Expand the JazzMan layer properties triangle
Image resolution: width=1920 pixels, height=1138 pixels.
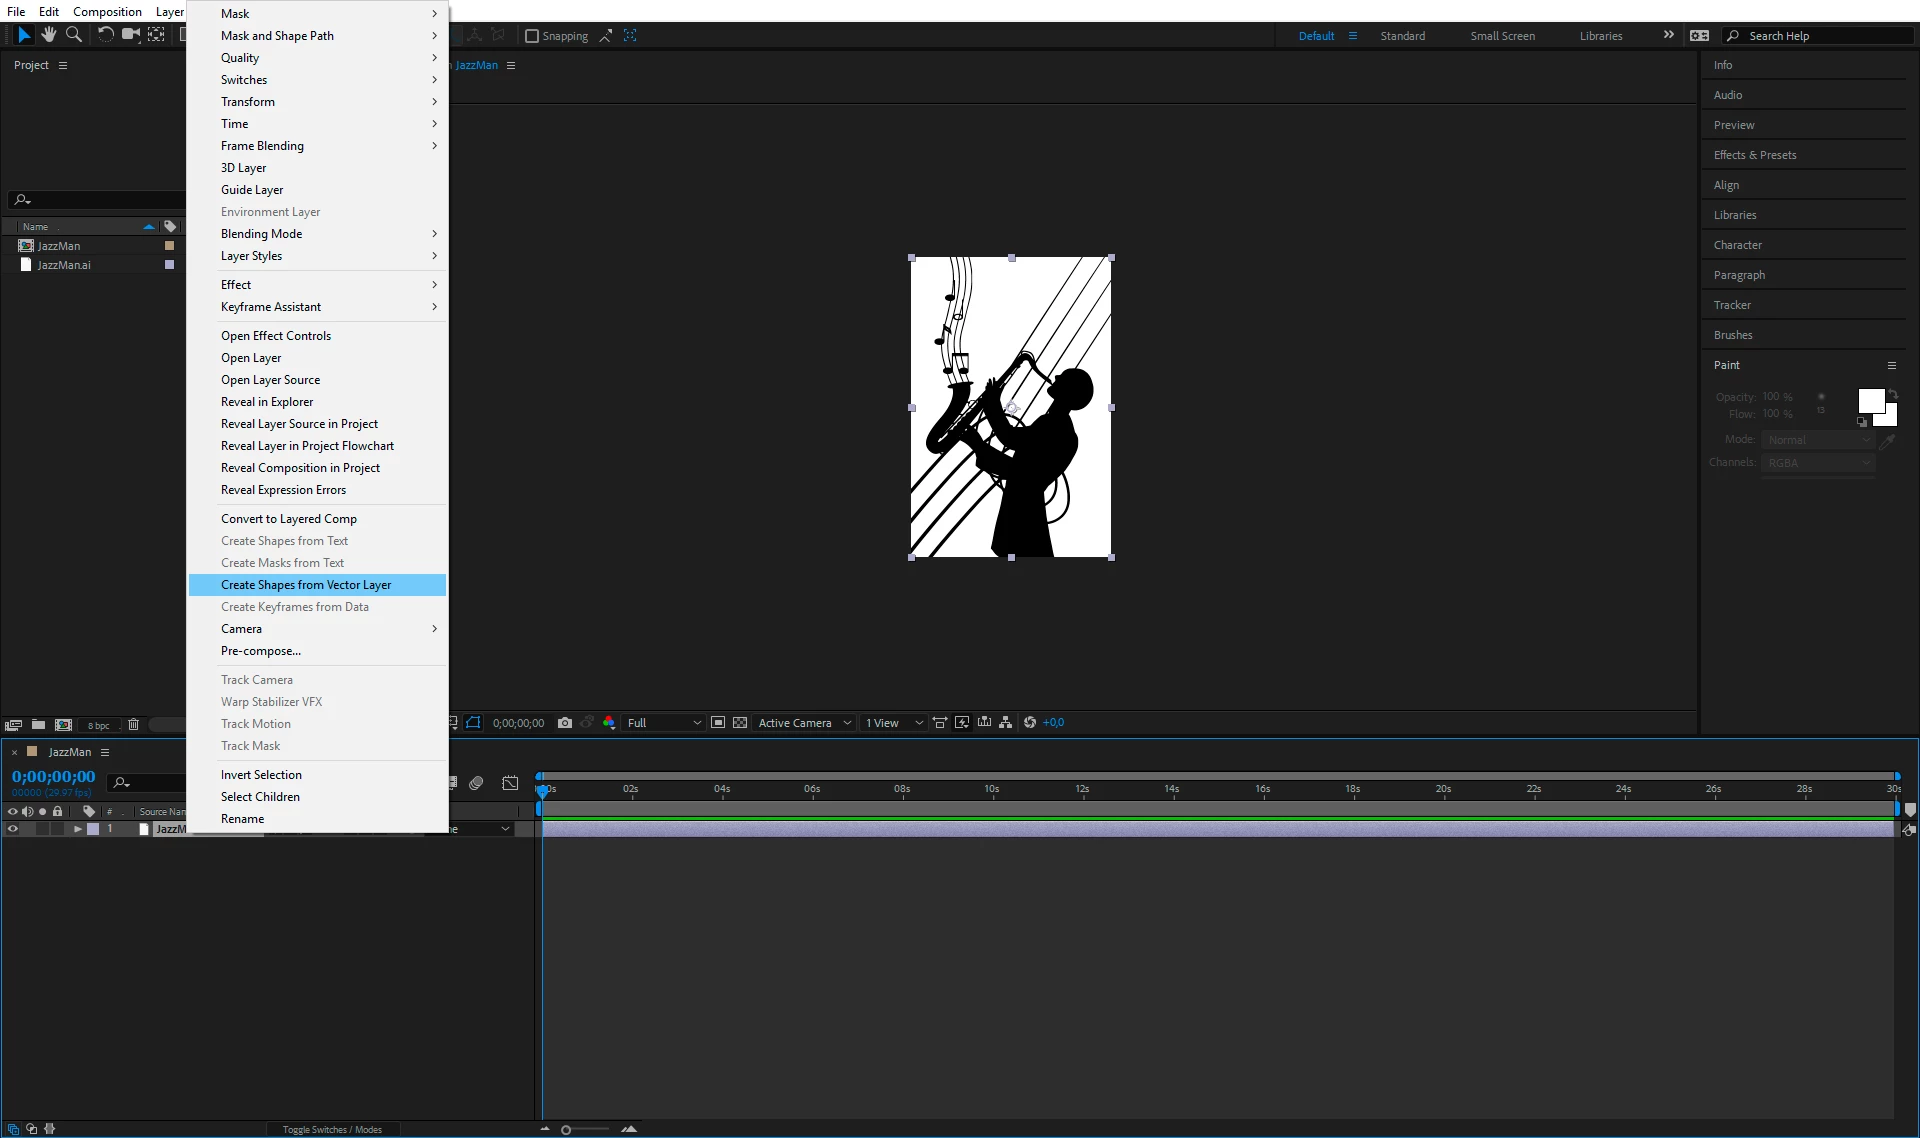[77, 829]
